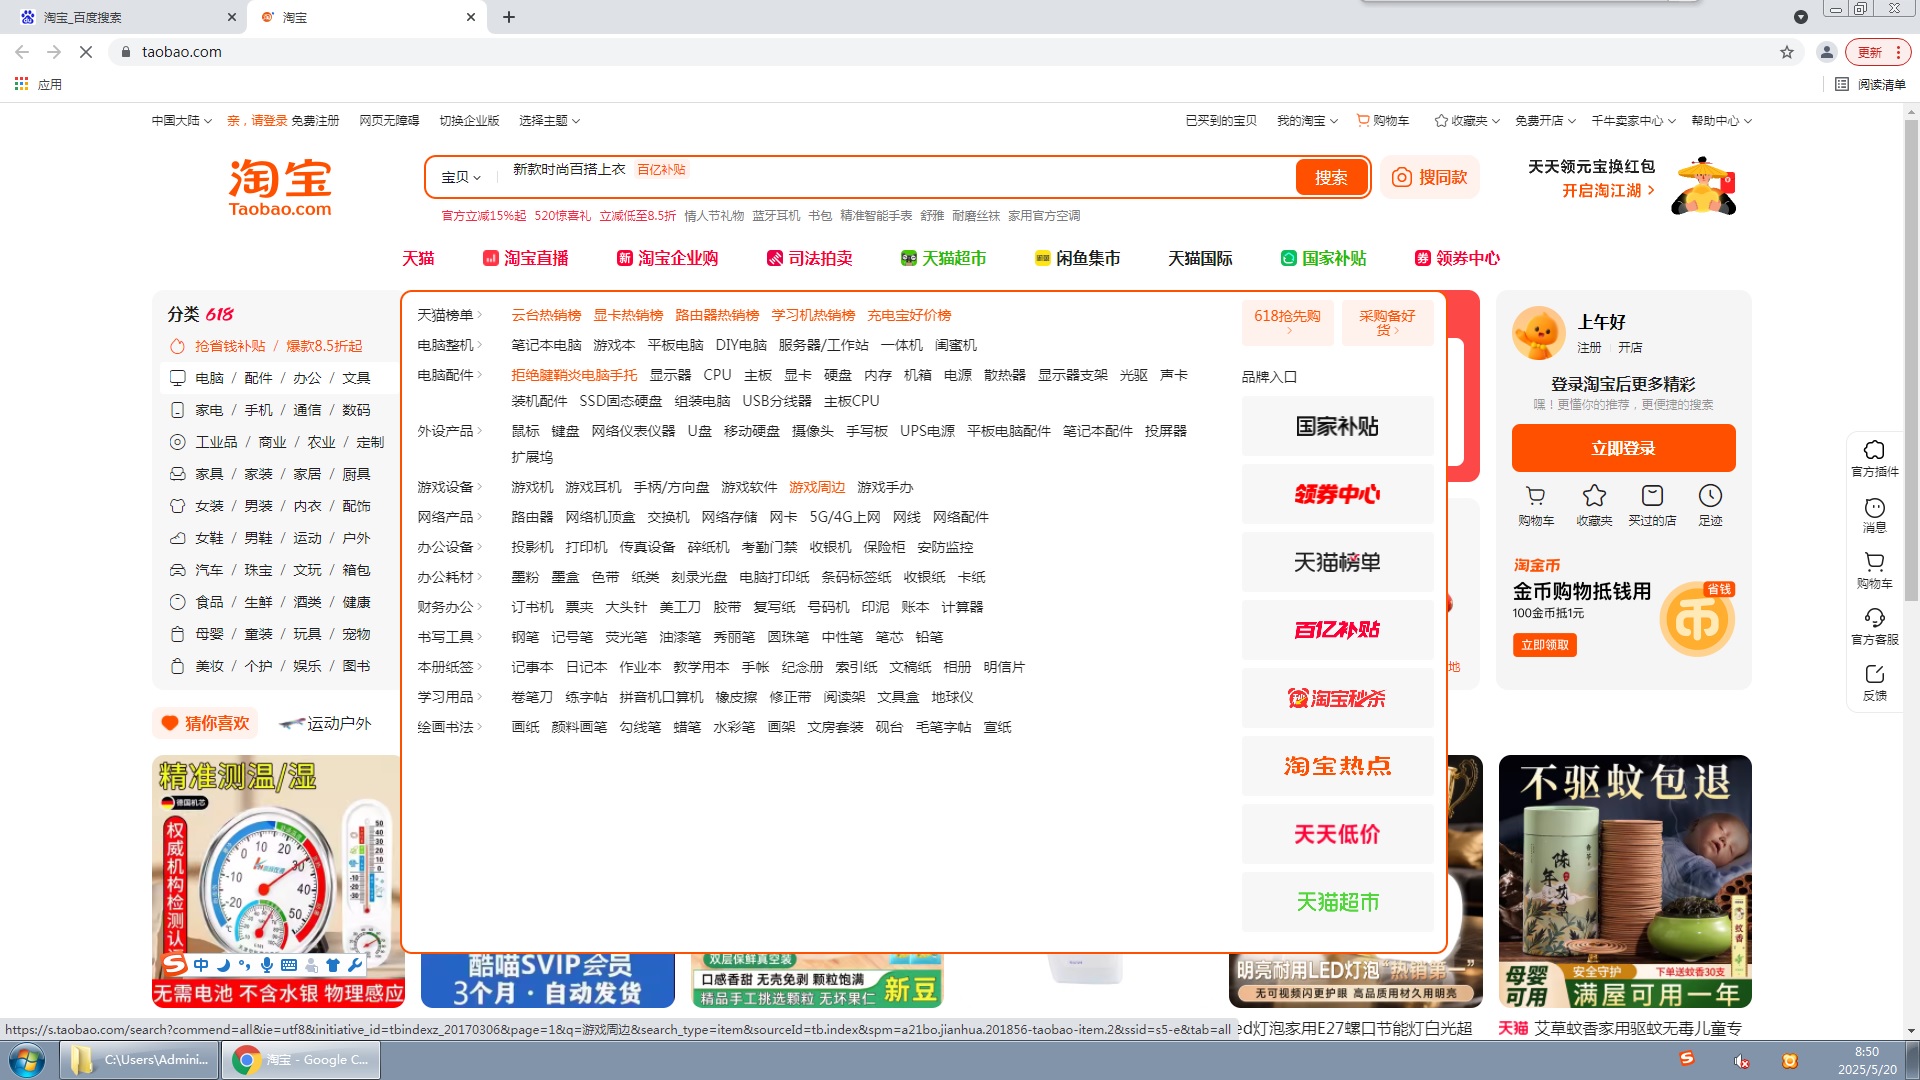The height and width of the screenshot is (1080, 1920).
Task: Open the 阅读清单 reading list
Action: click(x=1871, y=84)
